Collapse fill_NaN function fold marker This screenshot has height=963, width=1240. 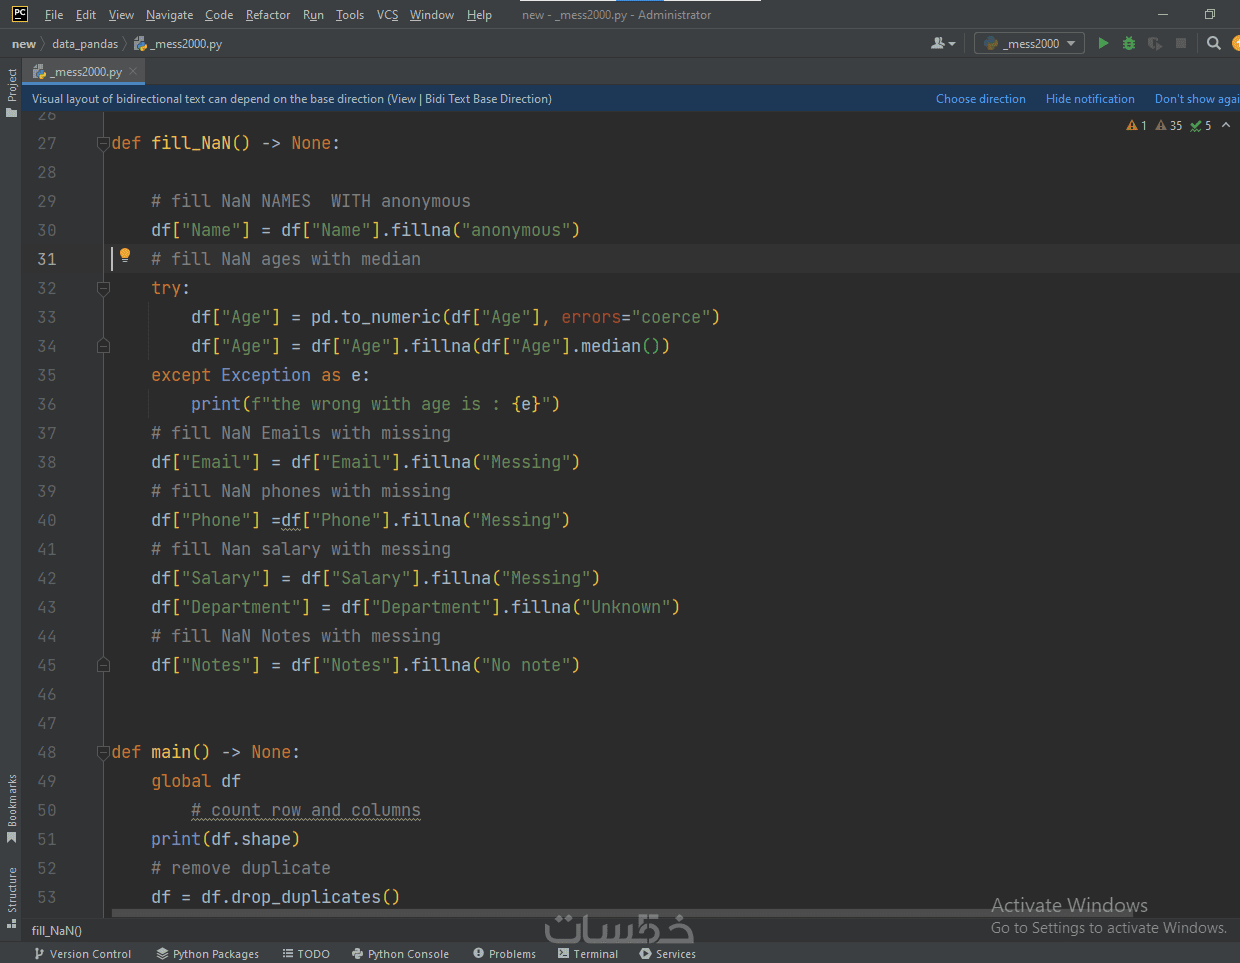(103, 143)
